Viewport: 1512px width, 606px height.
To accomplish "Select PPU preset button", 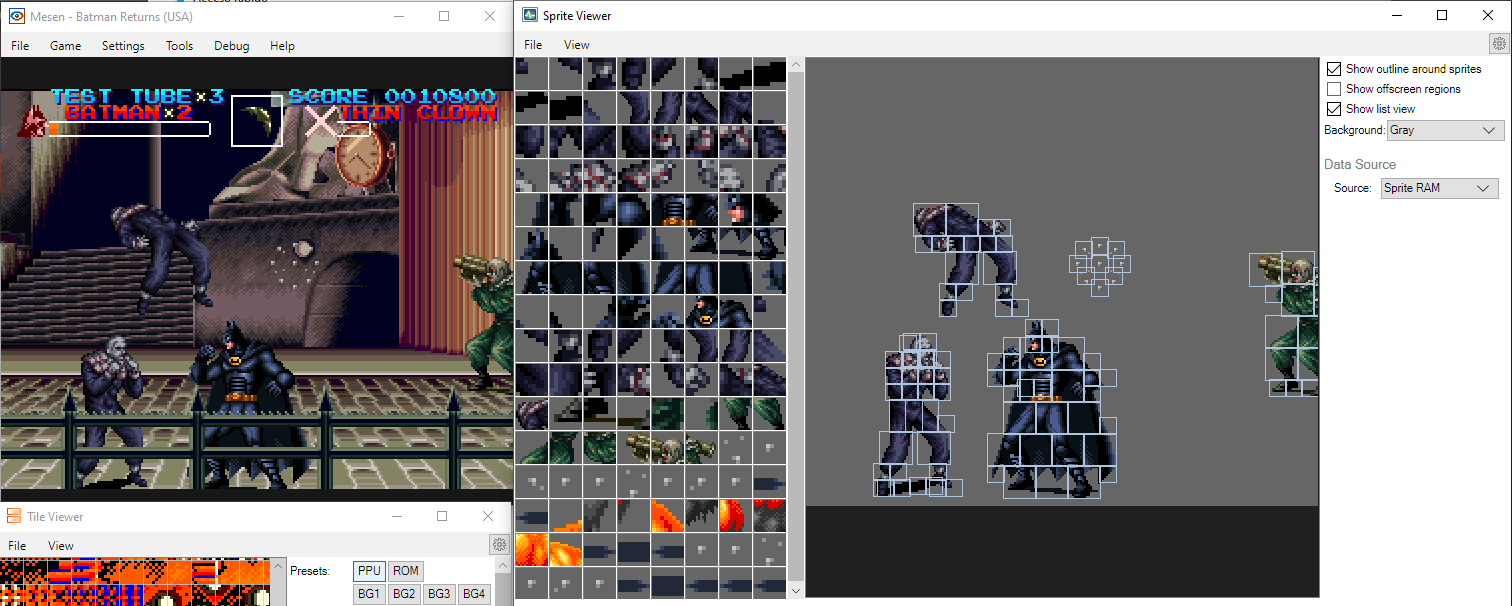I will (x=369, y=571).
